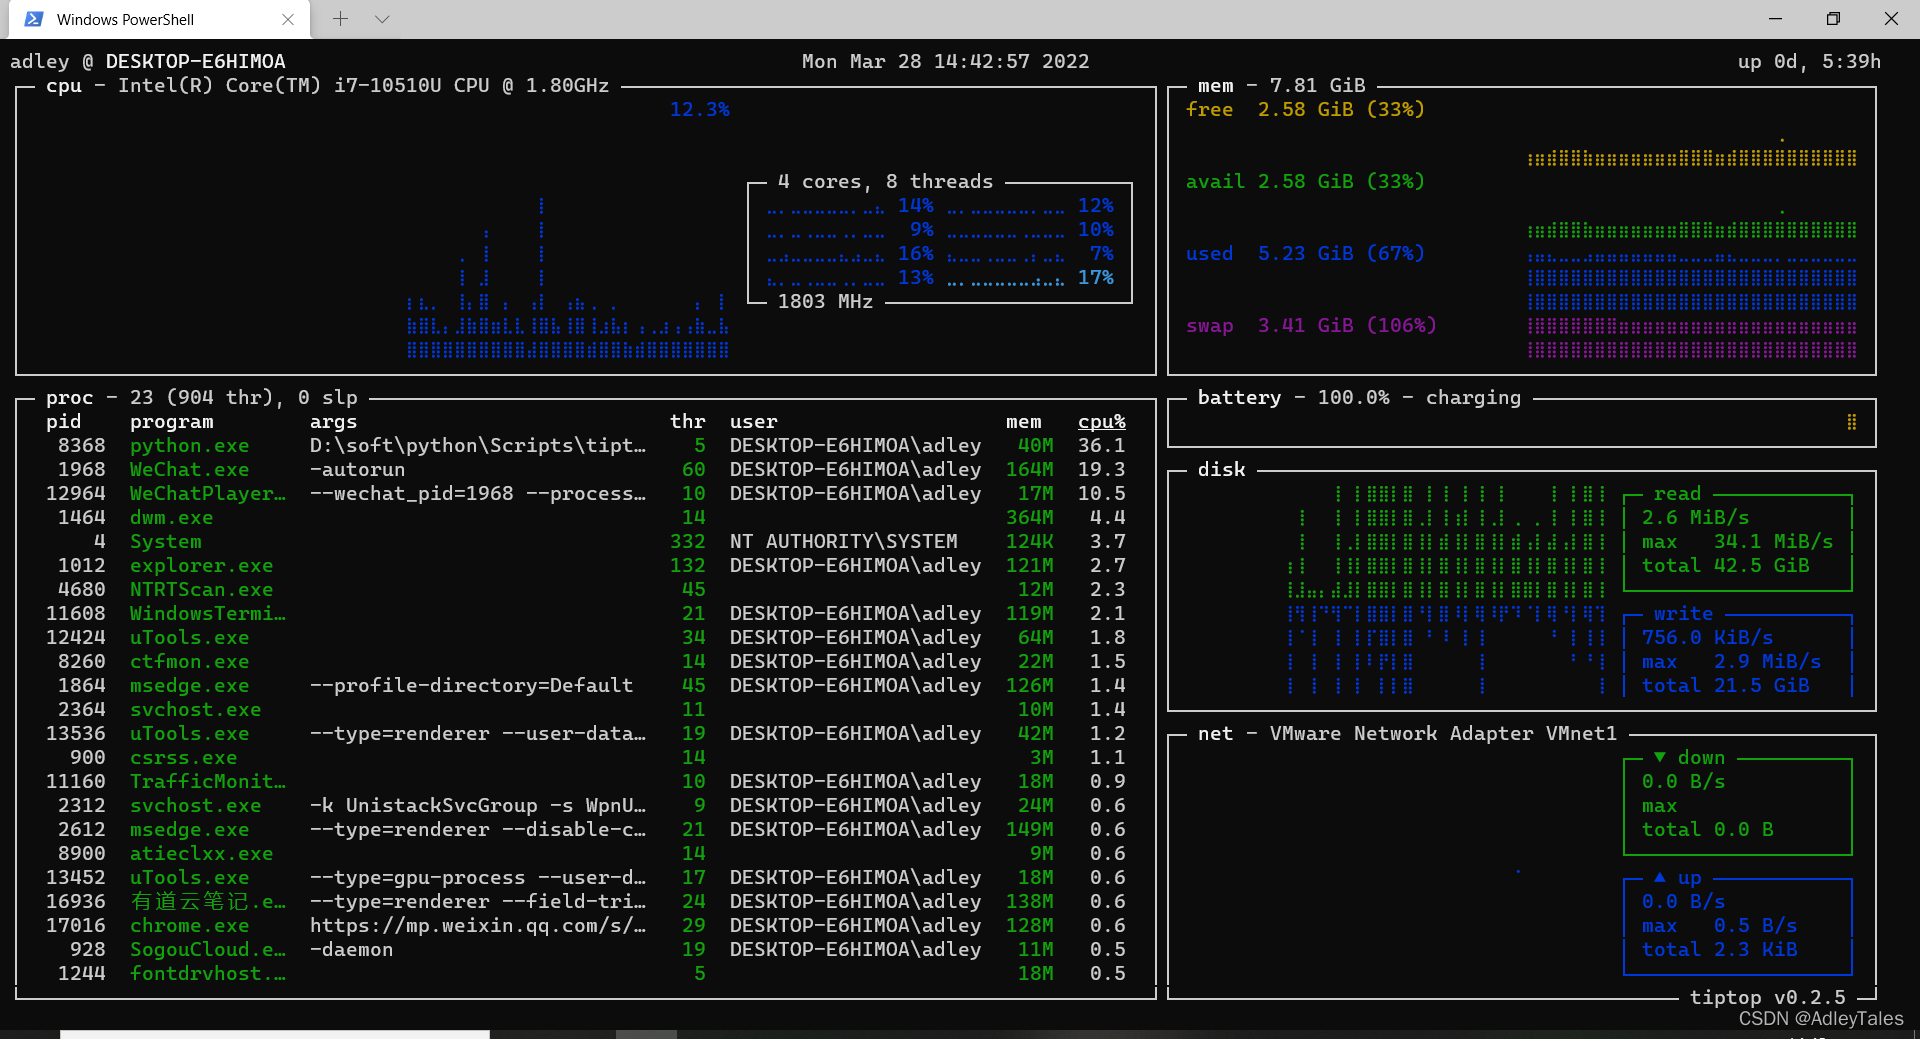Click the 1803 MHz frequency label
Screen dimensions: 1920x1039
pos(826,302)
